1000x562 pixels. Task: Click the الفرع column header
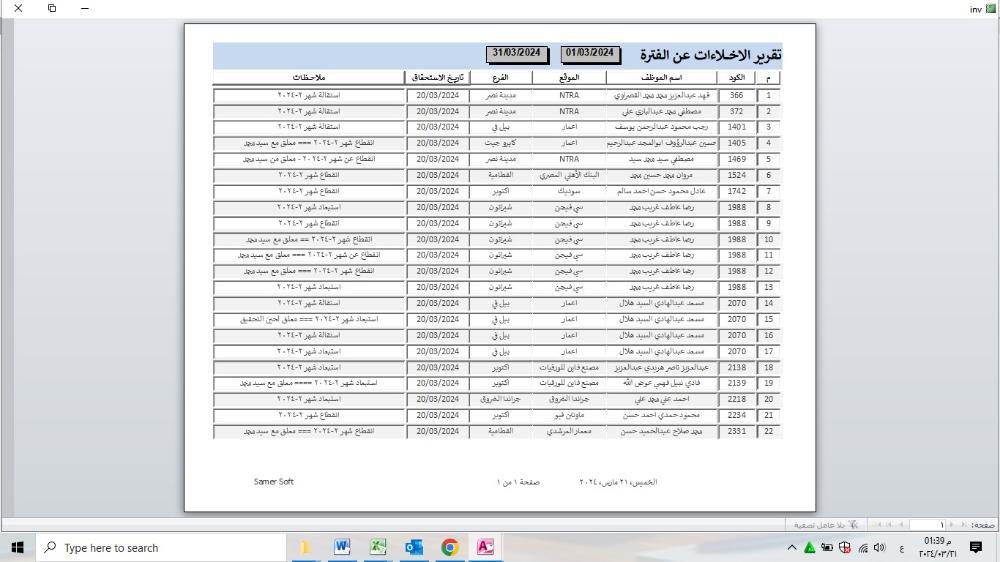[501, 77]
